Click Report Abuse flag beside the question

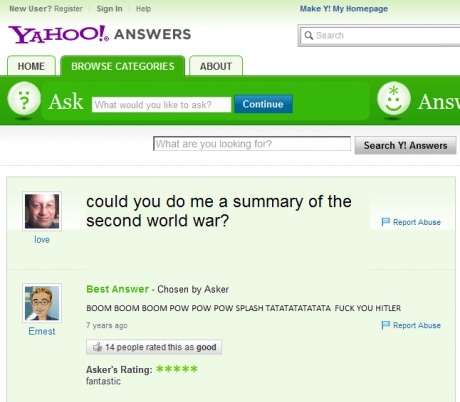click(x=386, y=222)
